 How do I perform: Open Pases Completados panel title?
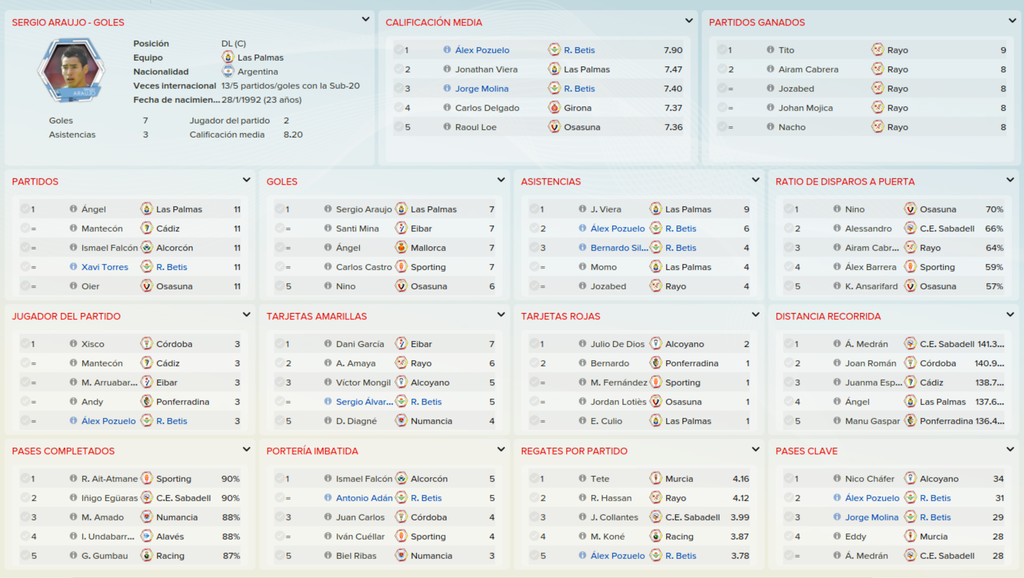63,451
